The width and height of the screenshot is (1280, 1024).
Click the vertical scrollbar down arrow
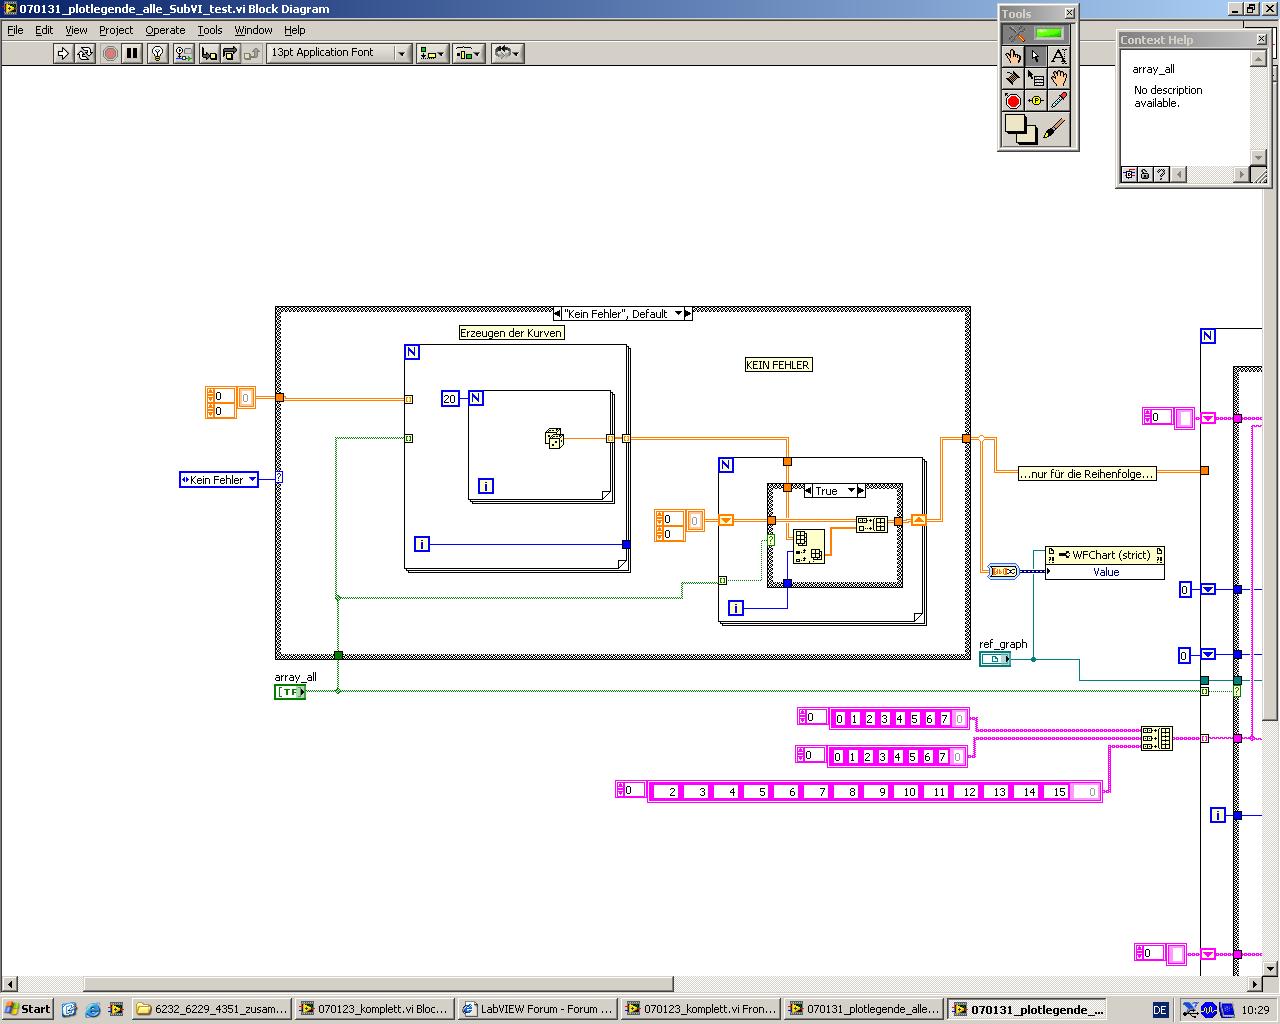tap(1271, 968)
